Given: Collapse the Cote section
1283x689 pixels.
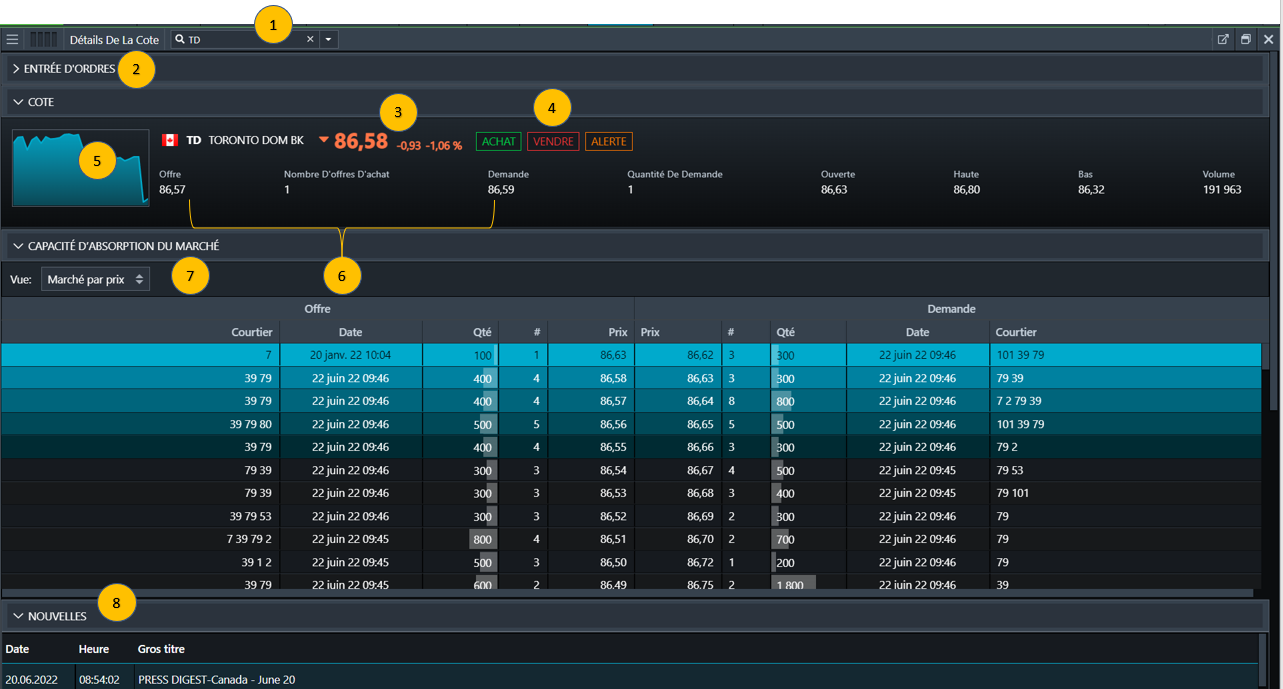Looking at the screenshot, I should [x=18, y=102].
